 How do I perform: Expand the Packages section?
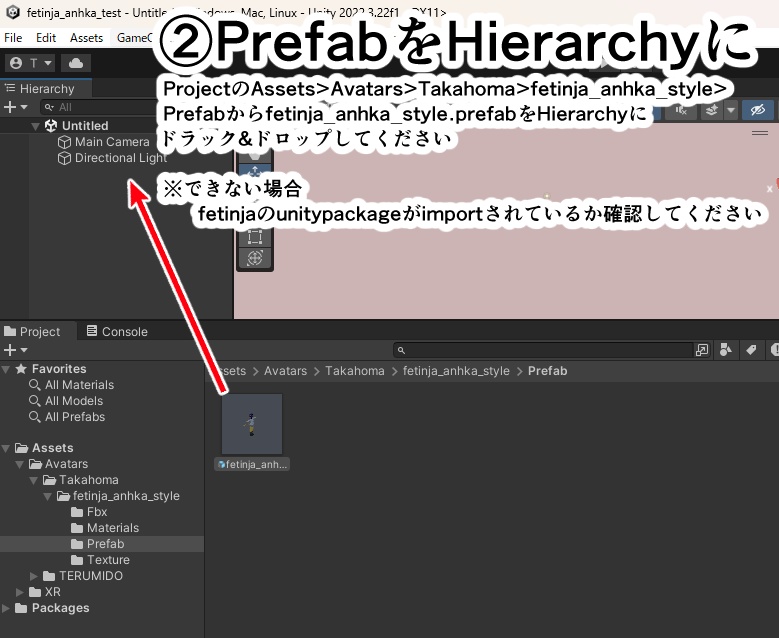pyautogui.click(x=6, y=608)
